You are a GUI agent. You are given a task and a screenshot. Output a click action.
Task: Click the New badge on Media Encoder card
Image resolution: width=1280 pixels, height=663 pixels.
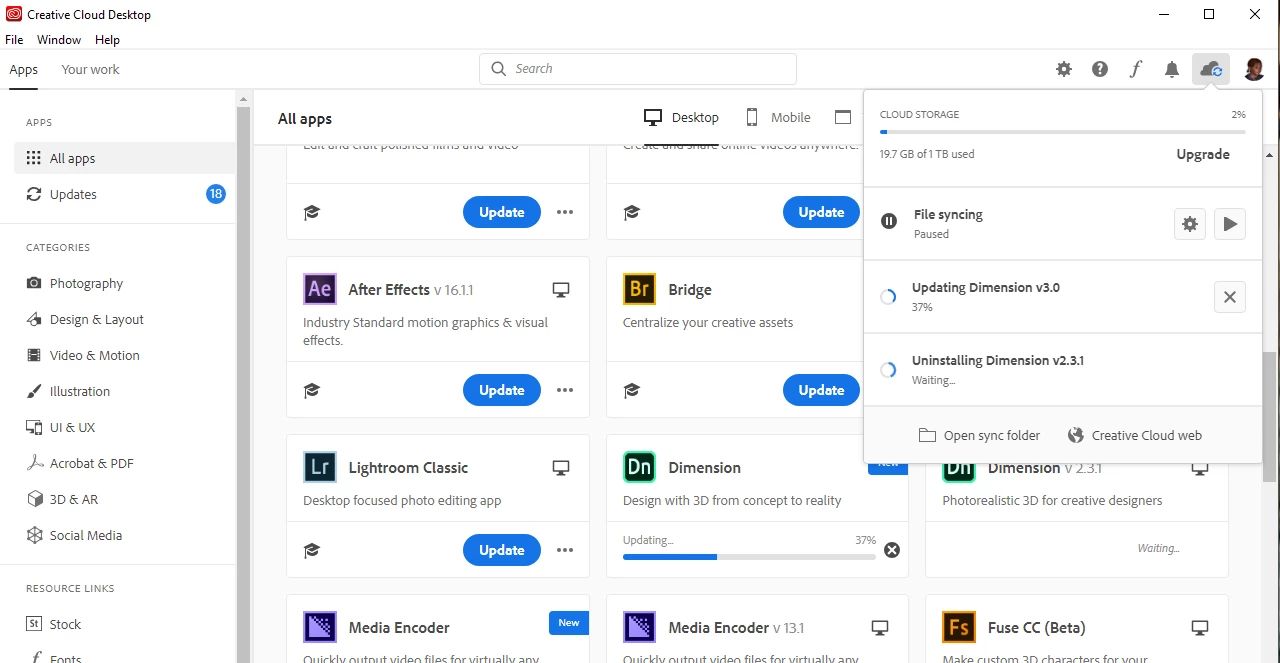coord(568,622)
